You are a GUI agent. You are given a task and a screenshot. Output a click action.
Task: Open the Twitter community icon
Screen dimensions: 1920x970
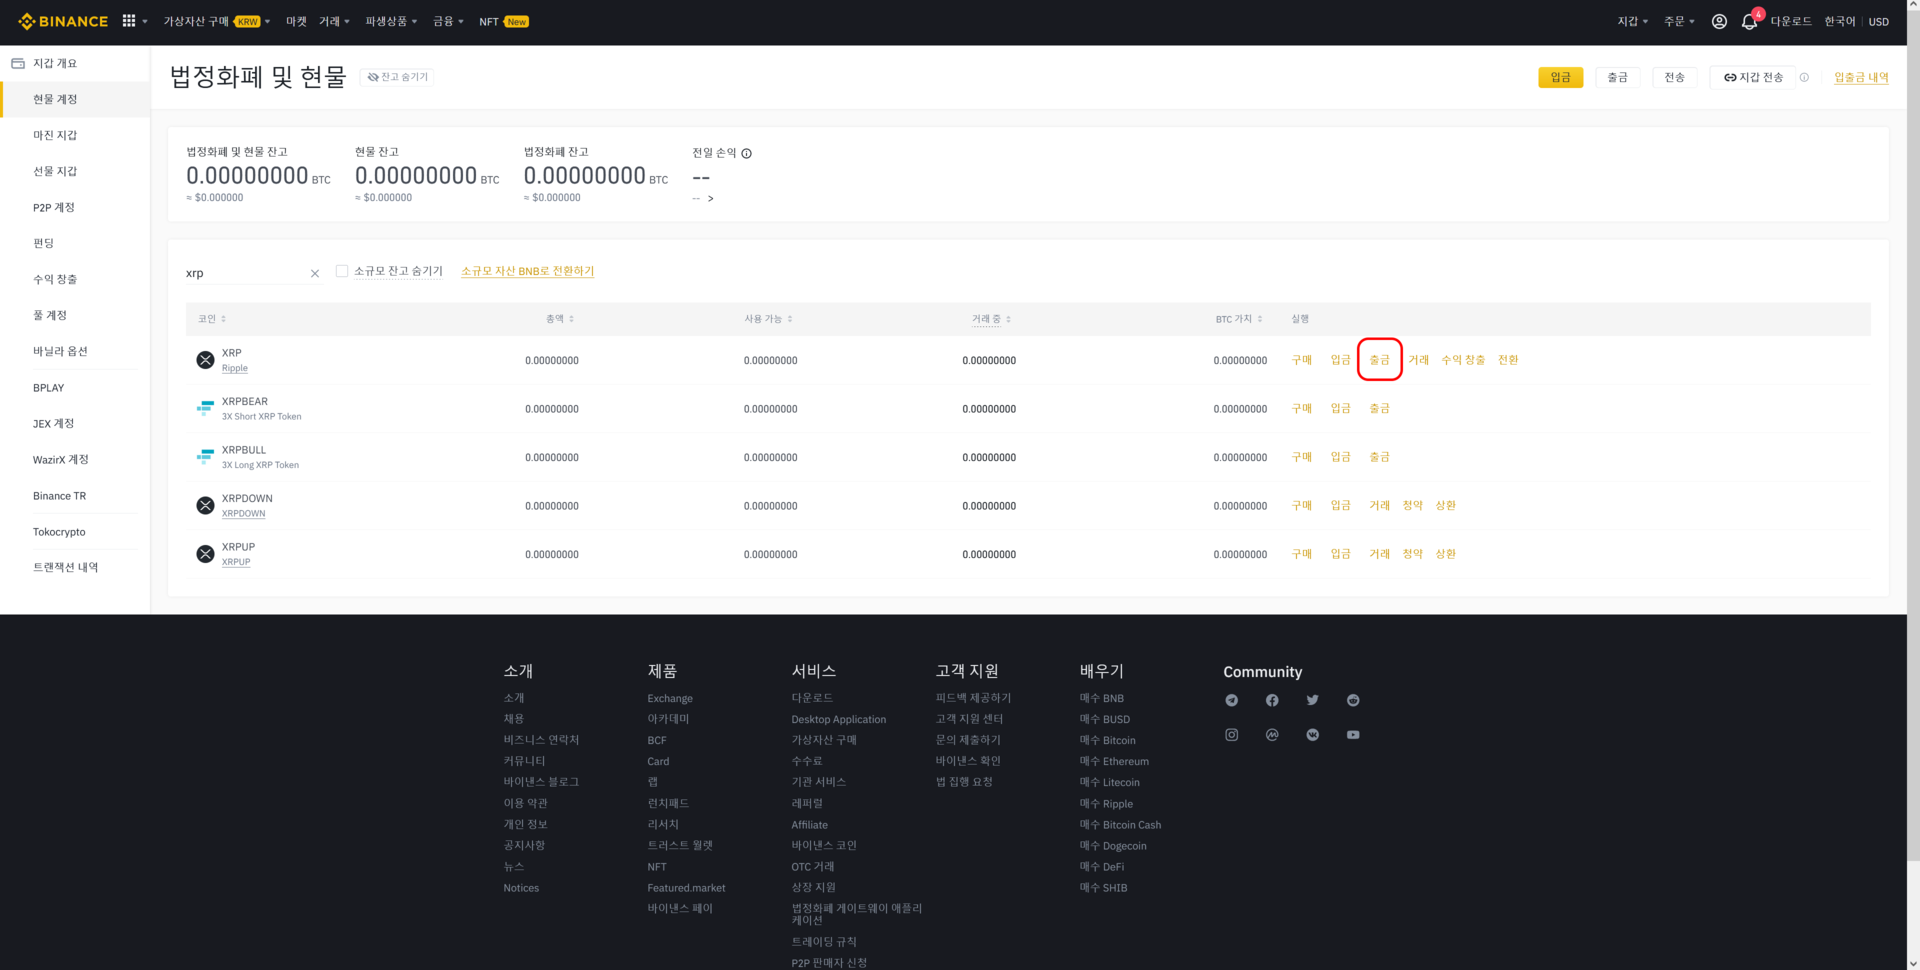tap(1312, 700)
